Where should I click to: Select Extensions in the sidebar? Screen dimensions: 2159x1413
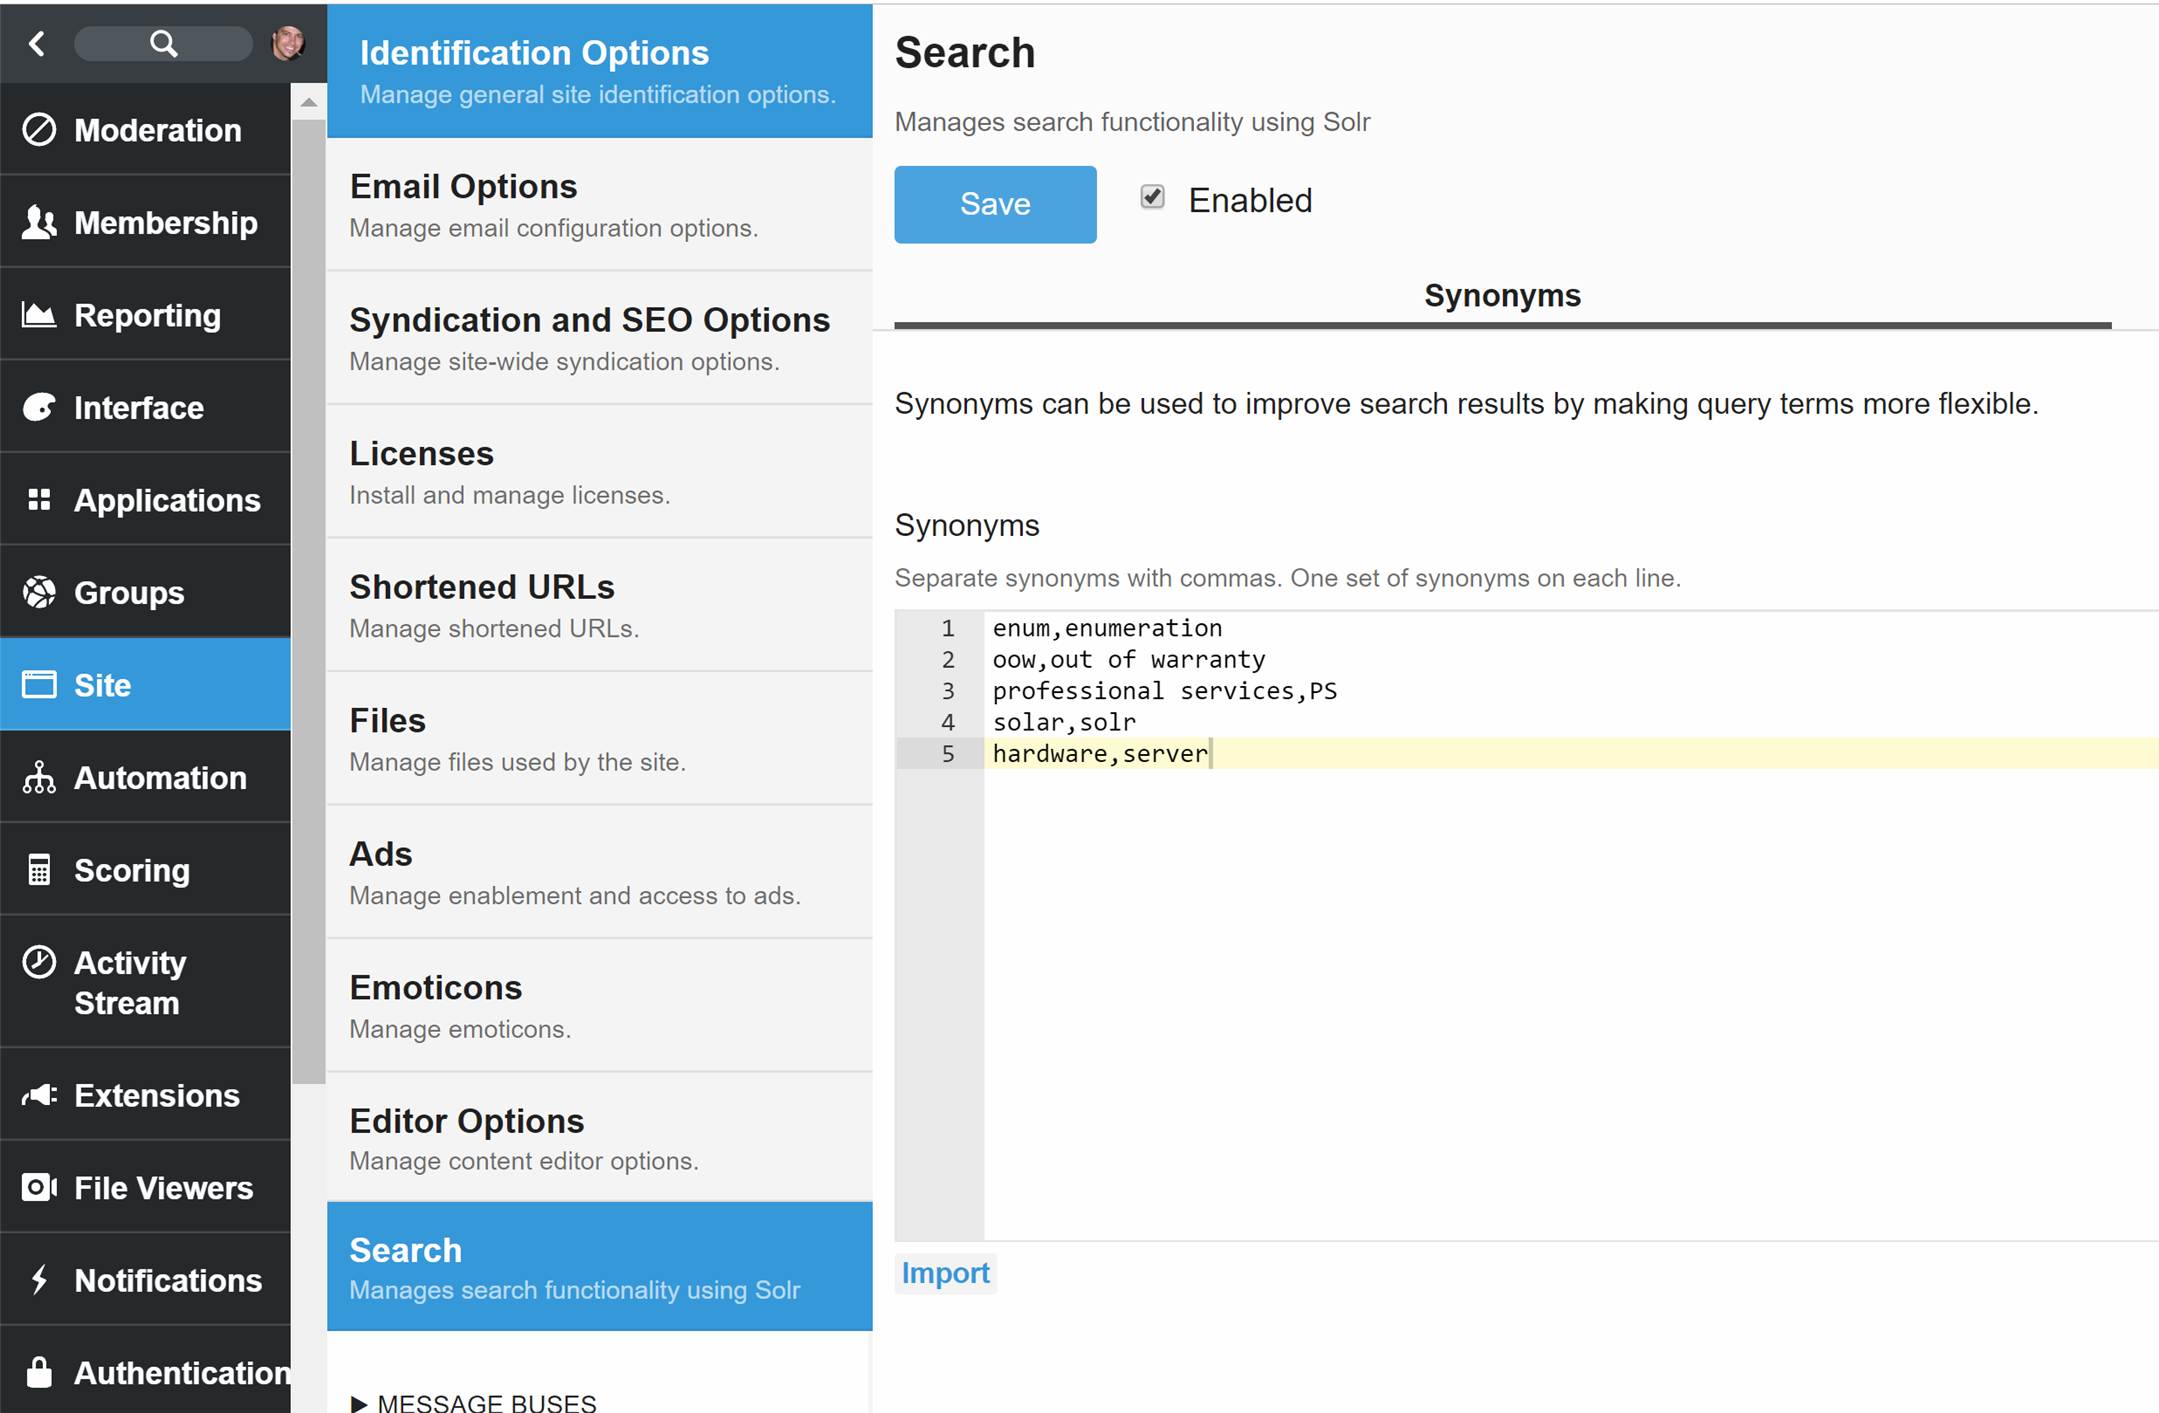[146, 1095]
